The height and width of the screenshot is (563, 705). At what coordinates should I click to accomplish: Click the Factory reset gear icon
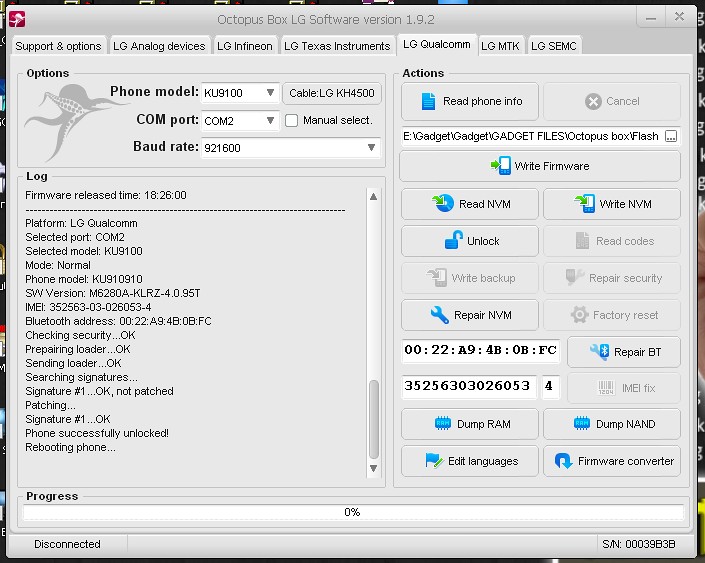[x=580, y=315]
